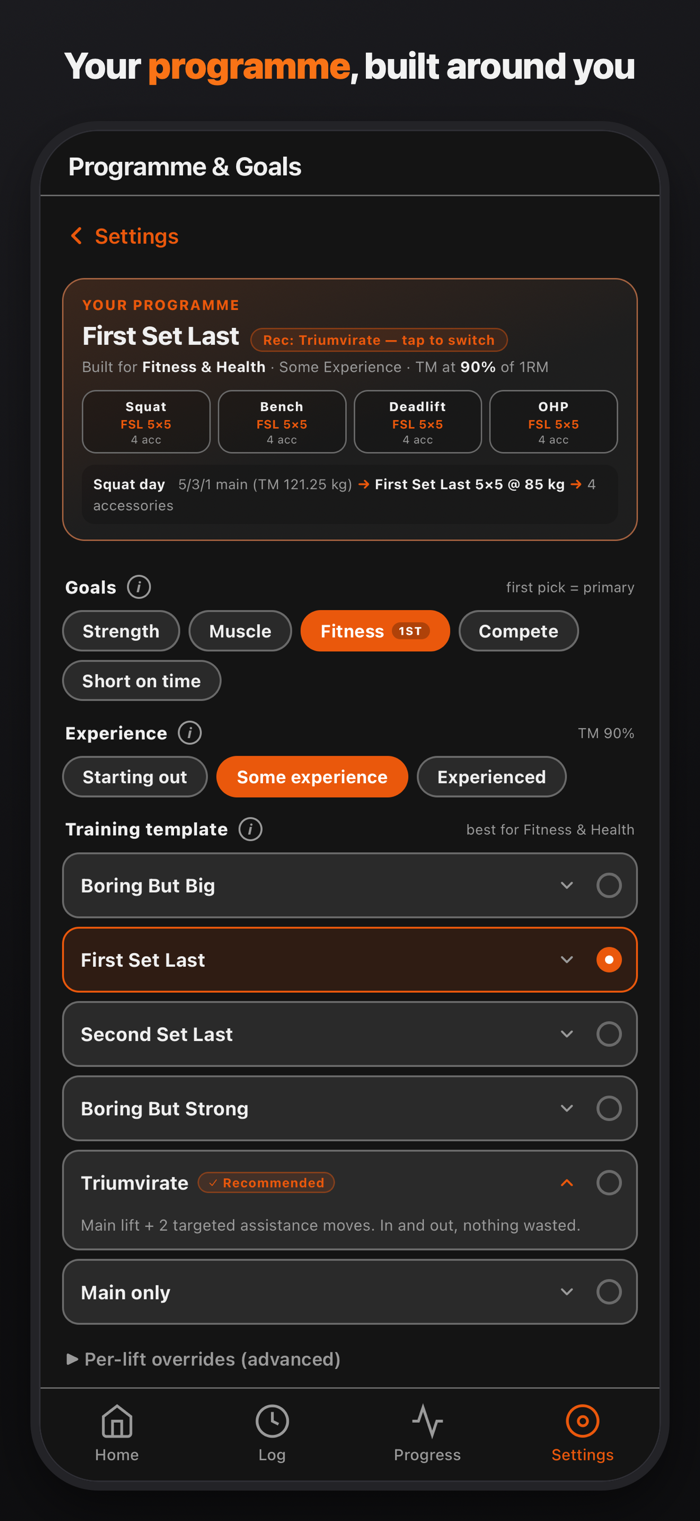This screenshot has width=700, height=1521.
Task: Expand Boring But Strong chevron
Action: pos(567,1108)
